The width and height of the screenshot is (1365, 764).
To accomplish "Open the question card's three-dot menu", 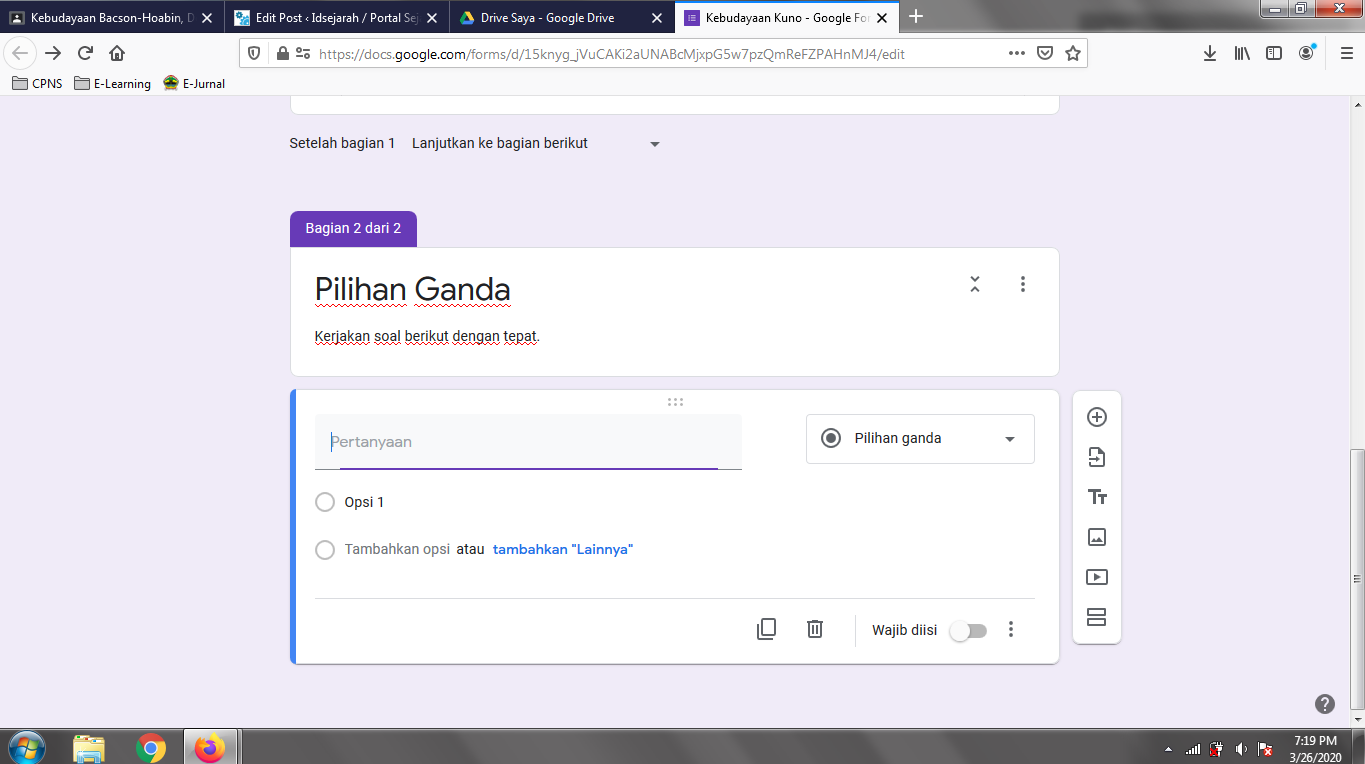I will (x=1011, y=629).
